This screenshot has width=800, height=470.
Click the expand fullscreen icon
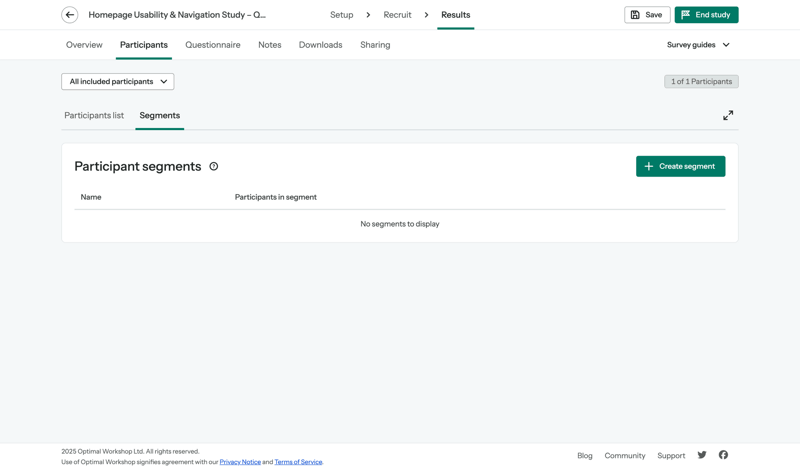pos(728,115)
